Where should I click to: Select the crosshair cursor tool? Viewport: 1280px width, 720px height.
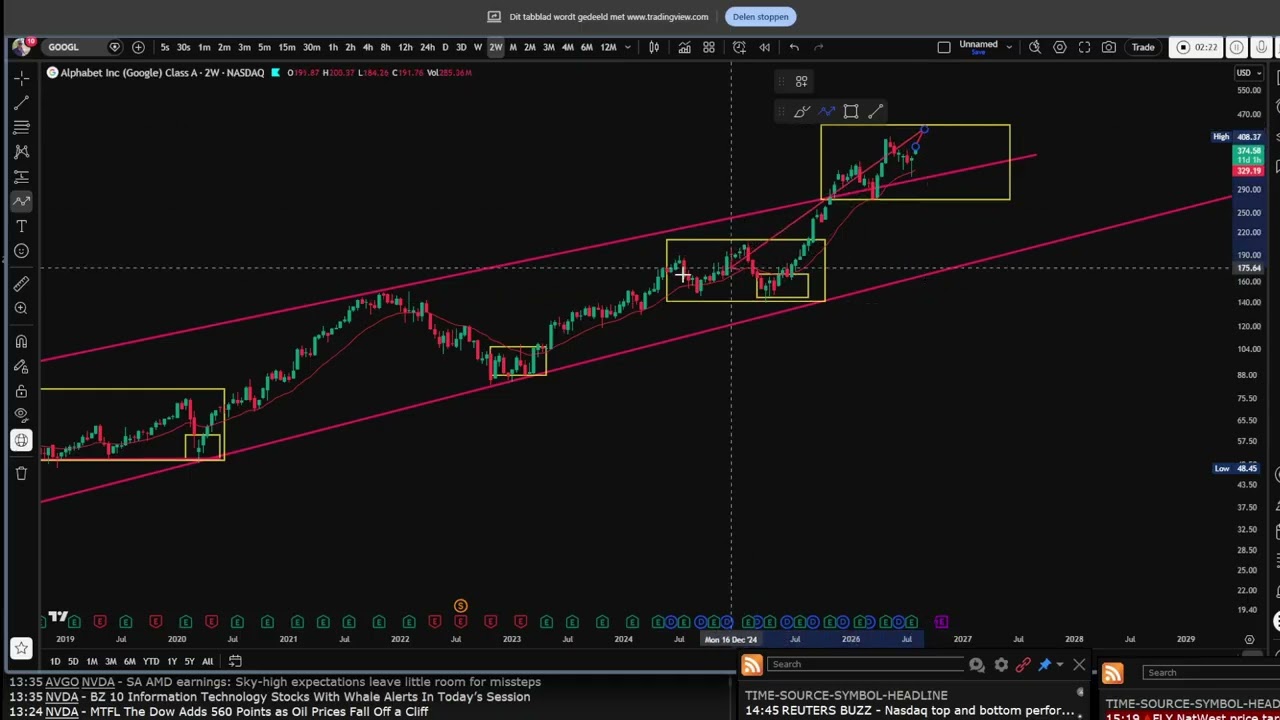pyautogui.click(x=21, y=78)
